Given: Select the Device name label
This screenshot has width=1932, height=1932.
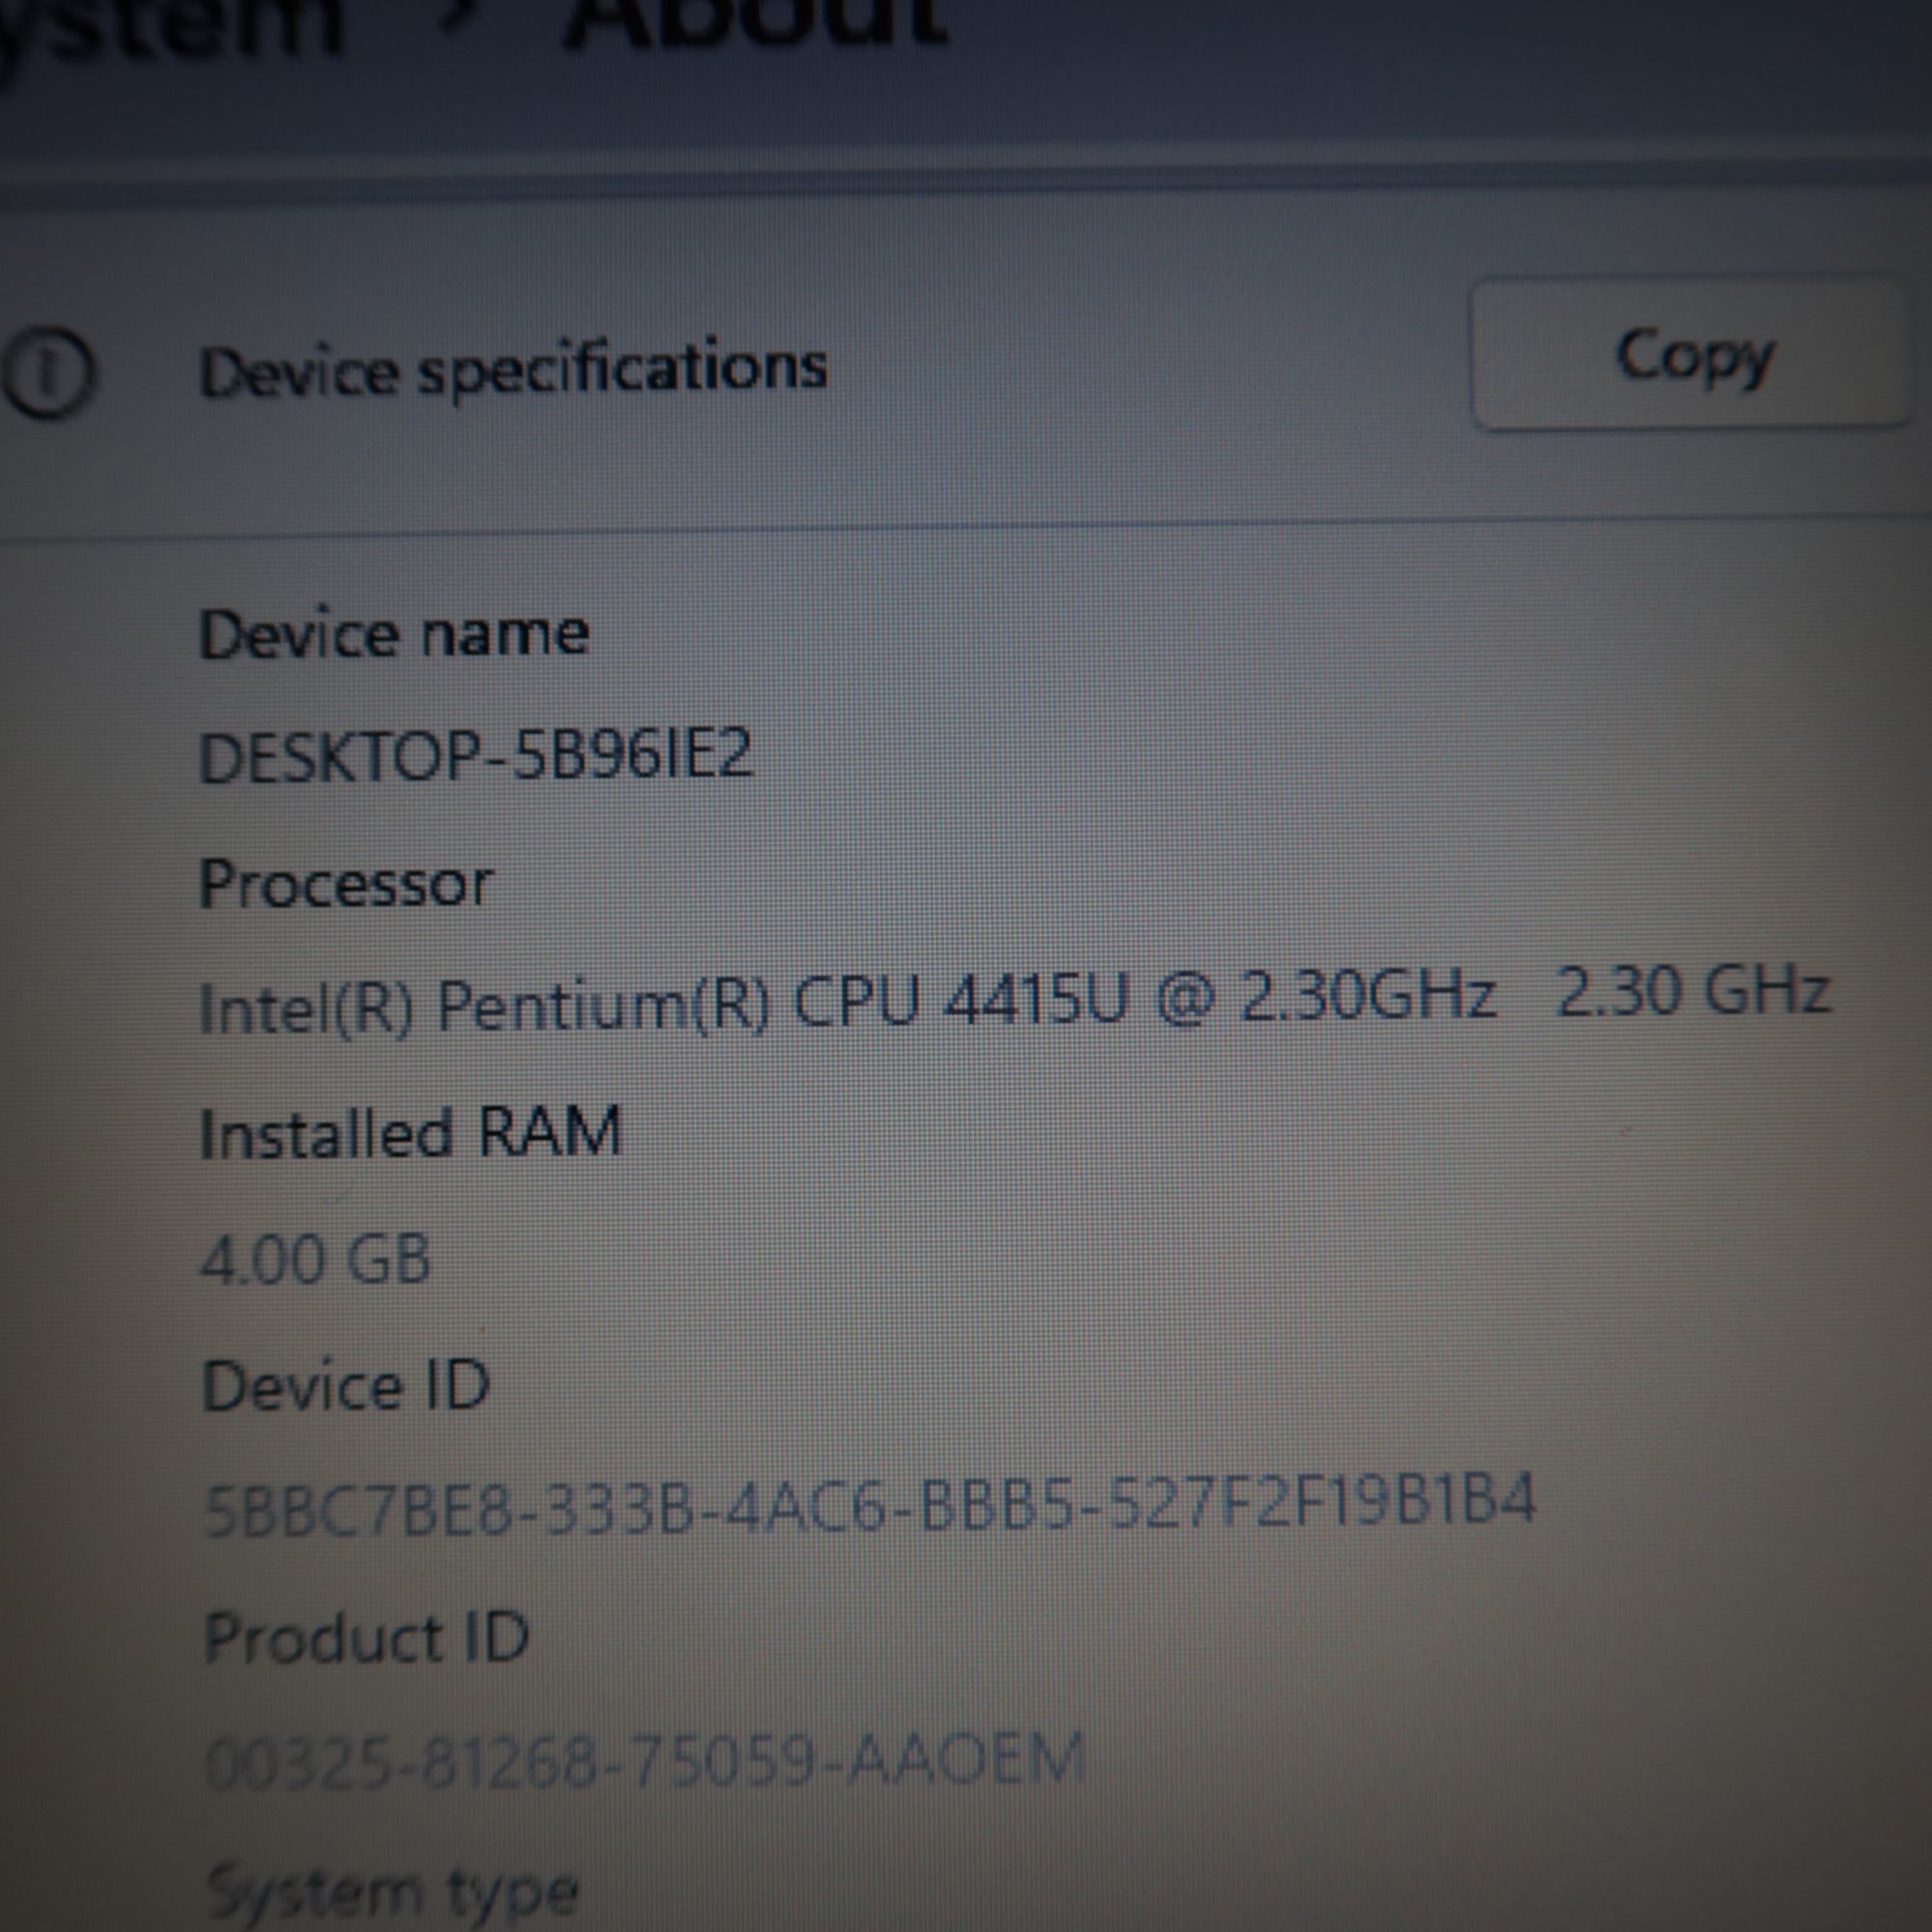Looking at the screenshot, I should 394,634.
